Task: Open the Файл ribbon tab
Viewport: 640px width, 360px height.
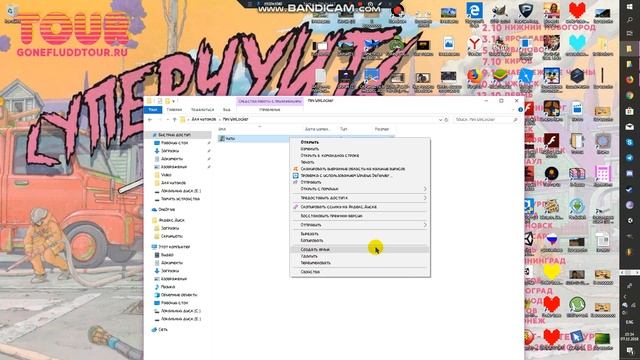Action: pos(153,110)
